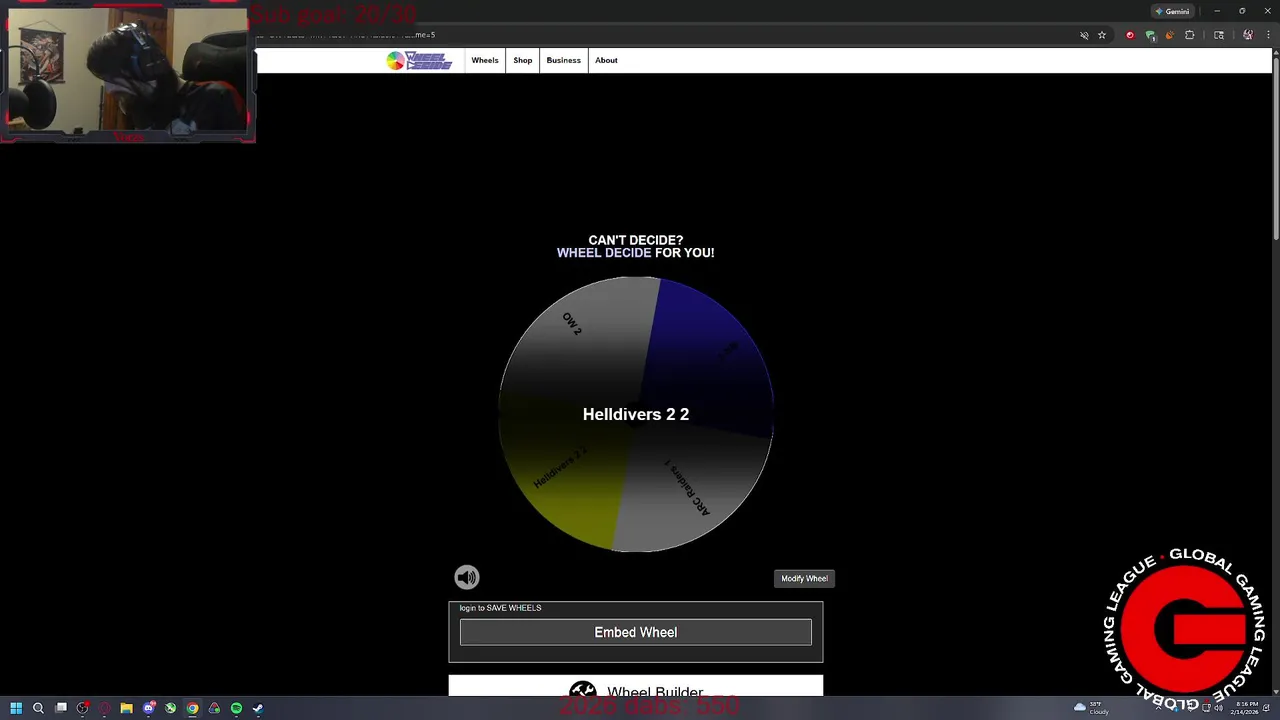Open the Business menu item
This screenshot has width=1280, height=720.
[563, 60]
